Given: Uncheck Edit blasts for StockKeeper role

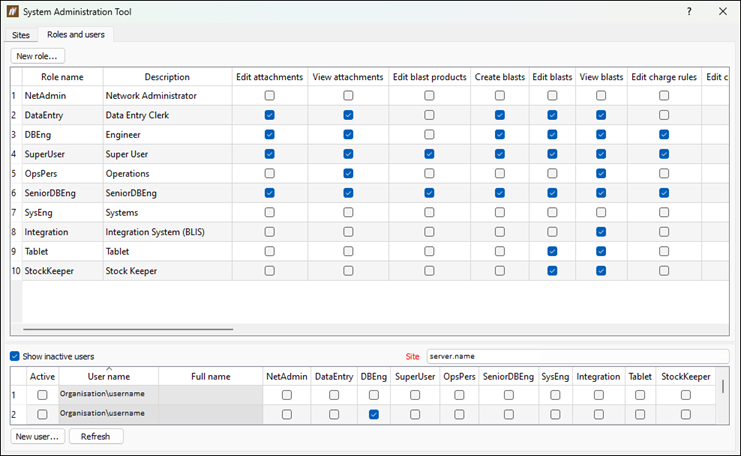Looking at the screenshot, I should click(552, 271).
